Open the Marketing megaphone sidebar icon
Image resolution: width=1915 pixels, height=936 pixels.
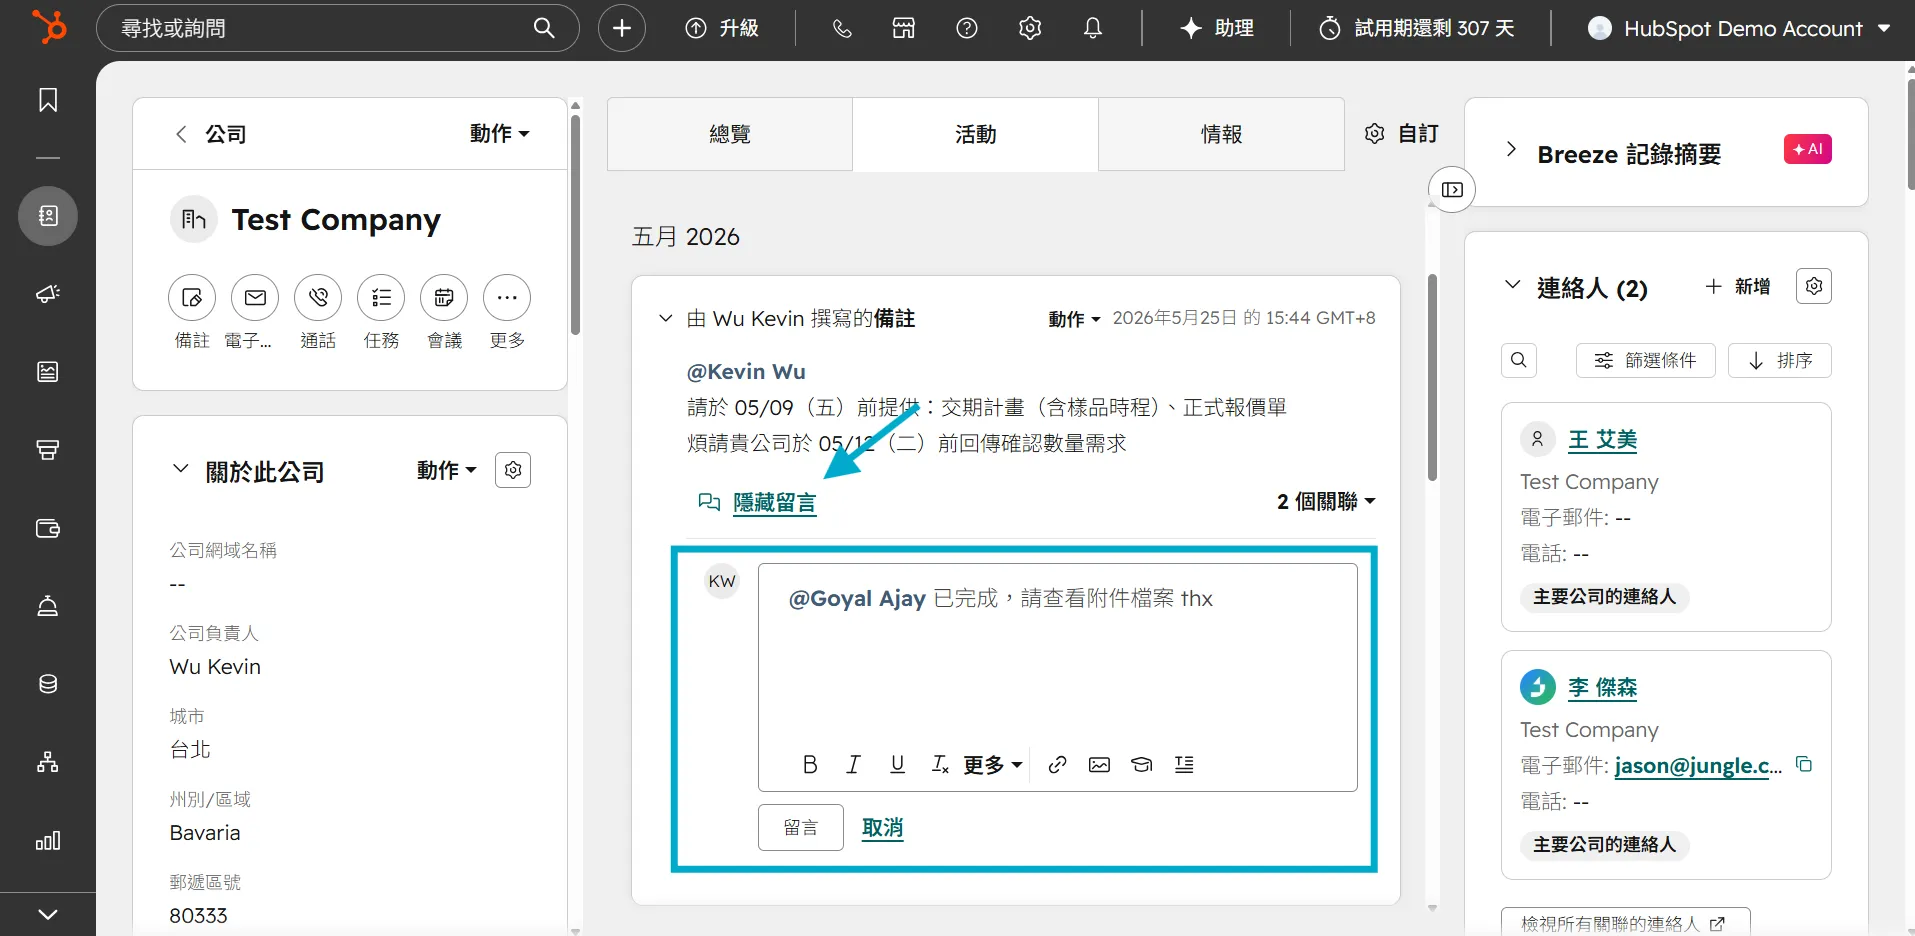point(48,294)
